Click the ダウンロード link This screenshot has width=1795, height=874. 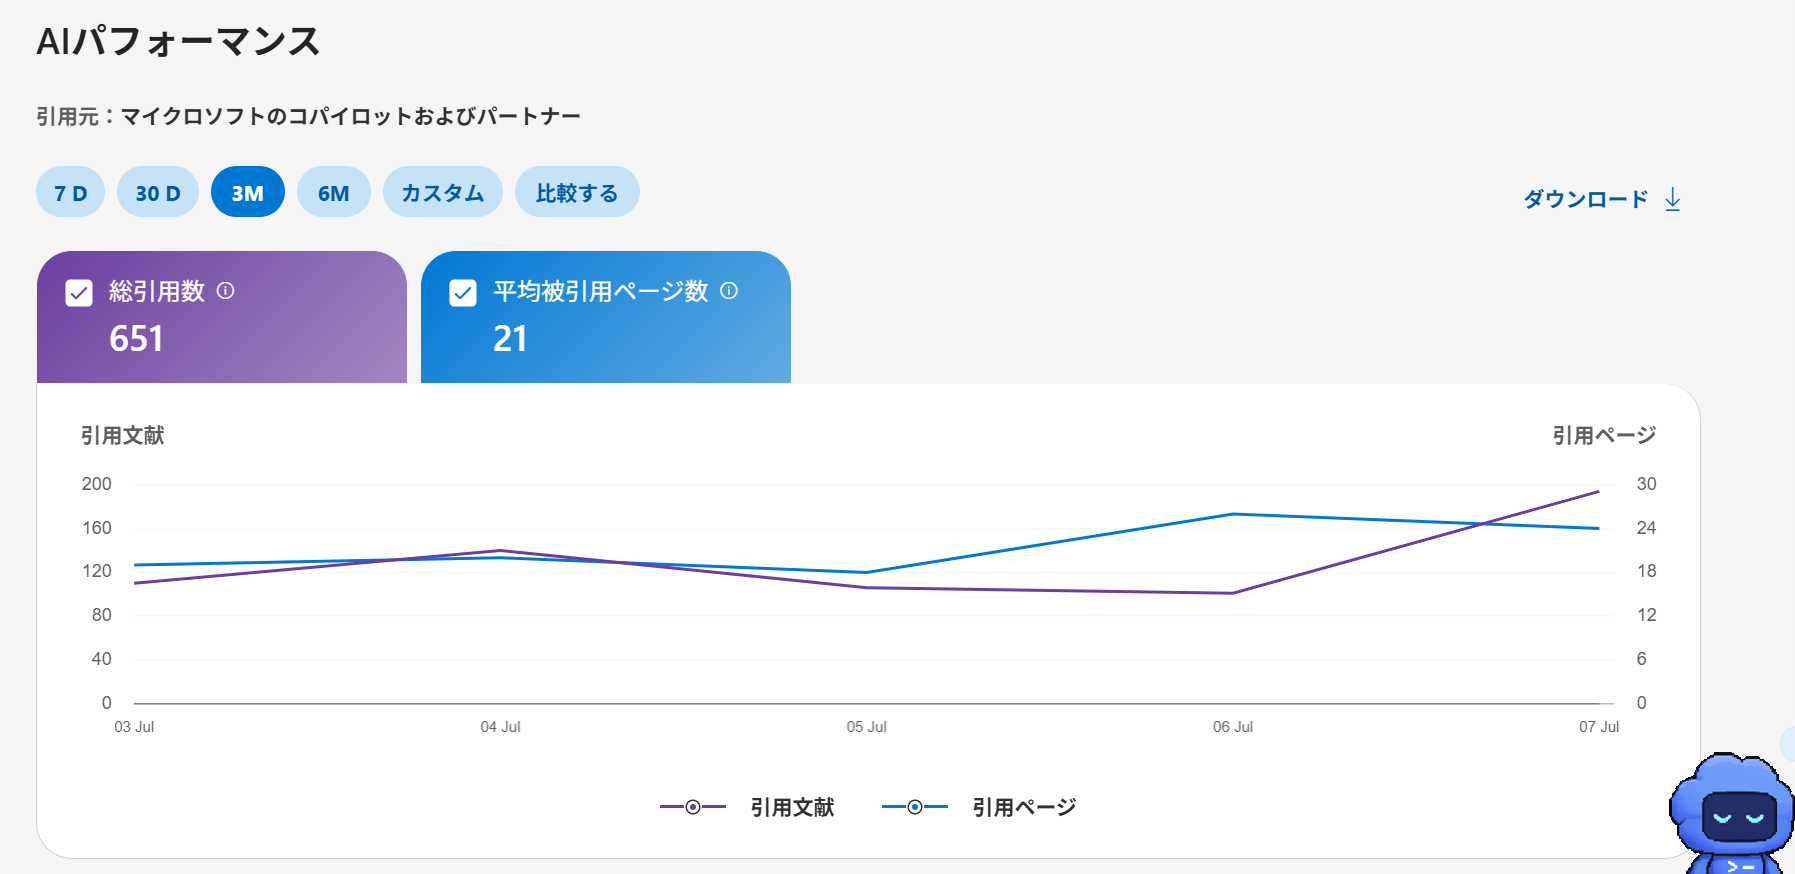(x=1585, y=199)
